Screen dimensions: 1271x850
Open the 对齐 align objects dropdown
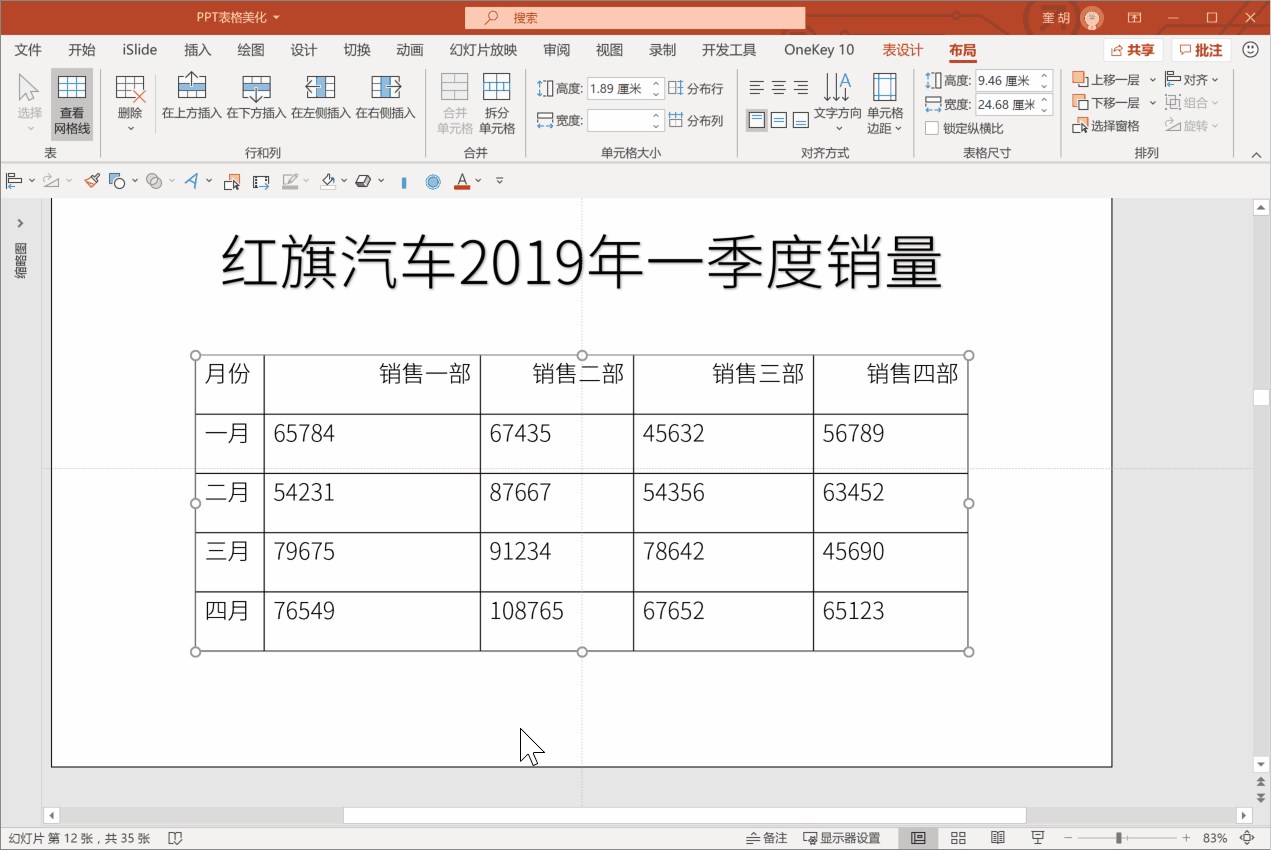(1192, 79)
